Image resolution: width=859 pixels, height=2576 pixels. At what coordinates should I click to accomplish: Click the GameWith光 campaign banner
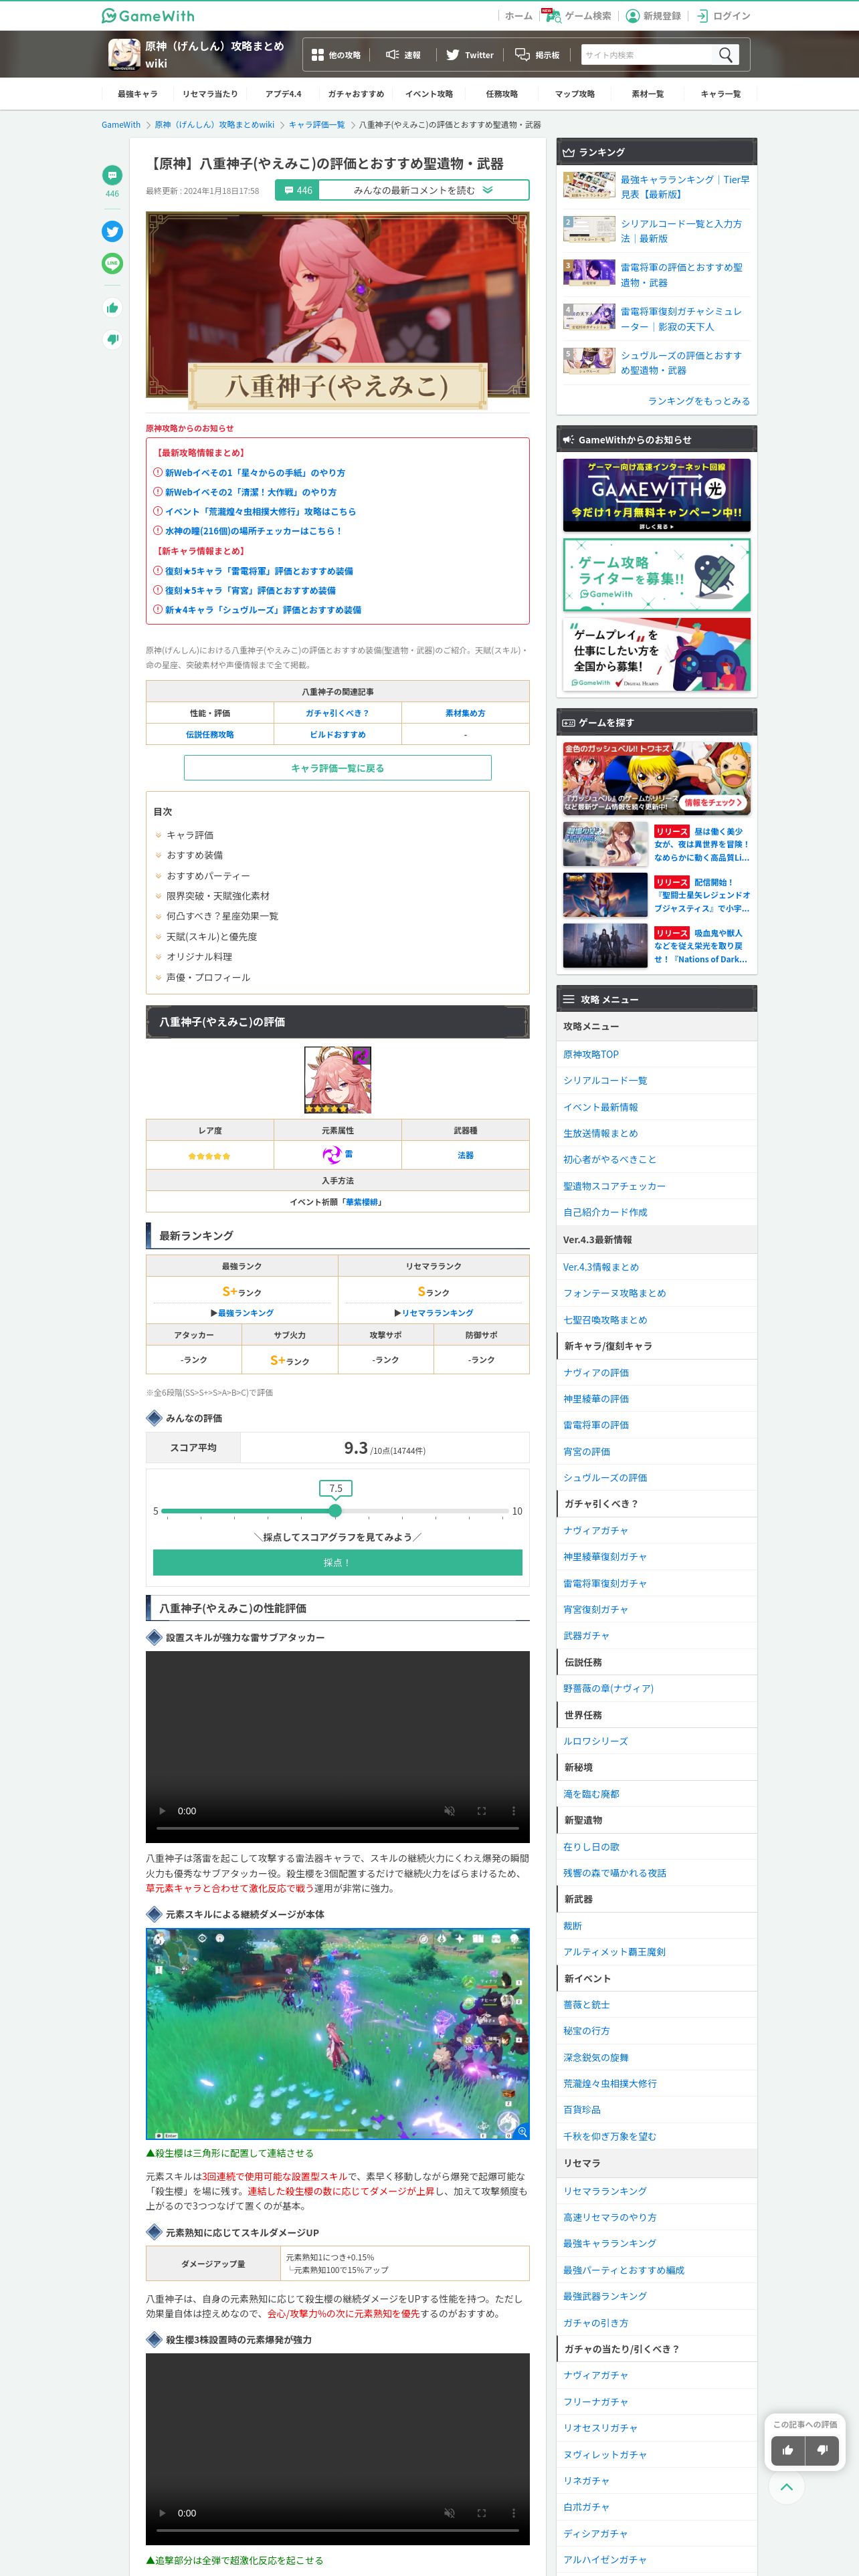656,495
